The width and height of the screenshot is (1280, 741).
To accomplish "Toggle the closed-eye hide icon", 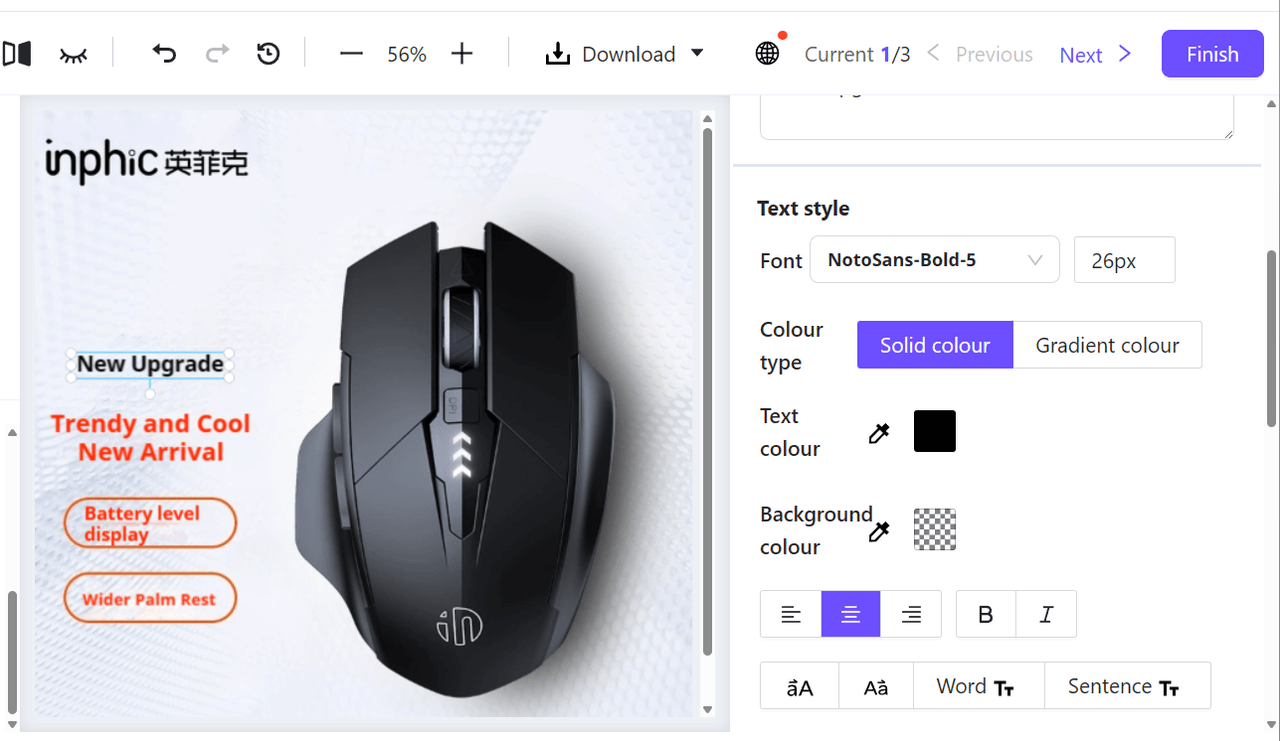I will click(x=73, y=54).
